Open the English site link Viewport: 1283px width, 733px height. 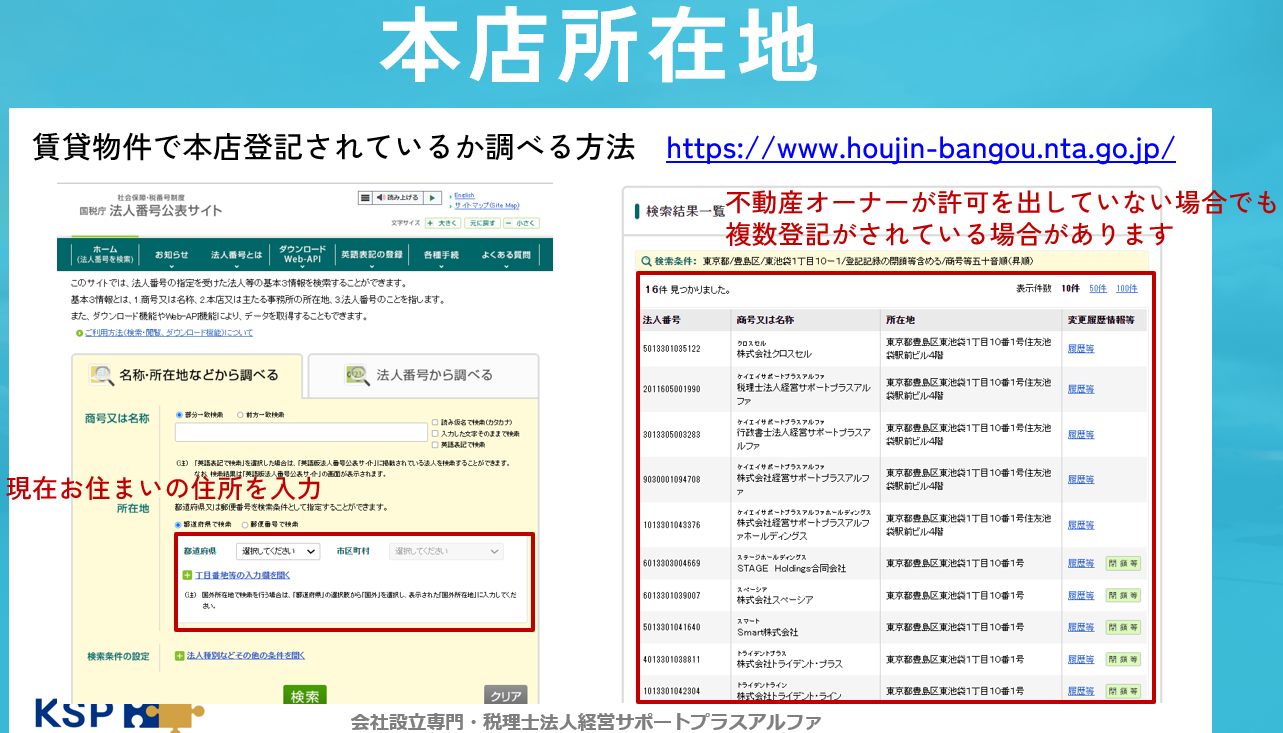click(x=464, y=195)
